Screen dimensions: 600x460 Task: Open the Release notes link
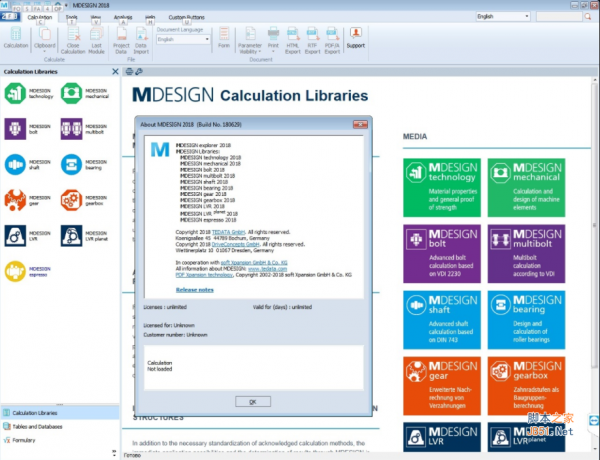click(x=195, y=290)
